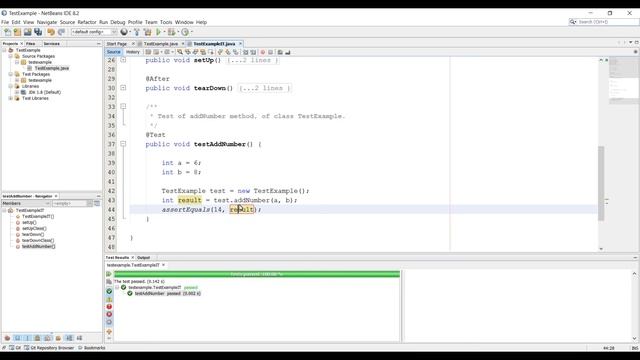Image resolution: width=640 pixels, height=360 pixels.
Task: Toggle Show Failed red exclamation filter
Action: pos(109,307)
